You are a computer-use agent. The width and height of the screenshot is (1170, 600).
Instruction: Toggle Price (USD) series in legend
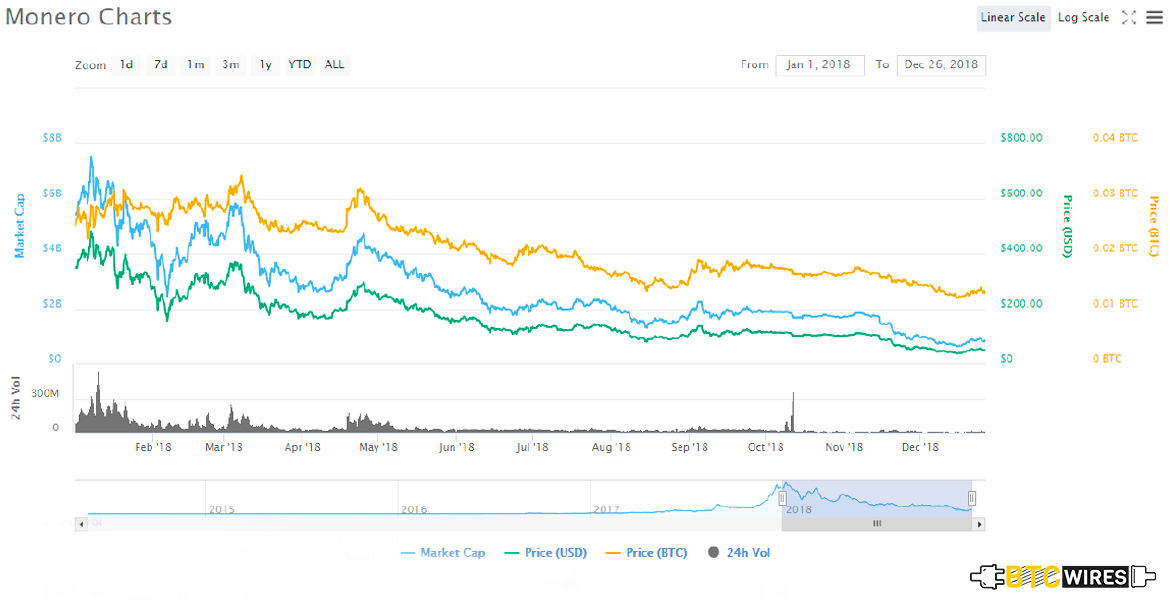(x=545, y=553)
